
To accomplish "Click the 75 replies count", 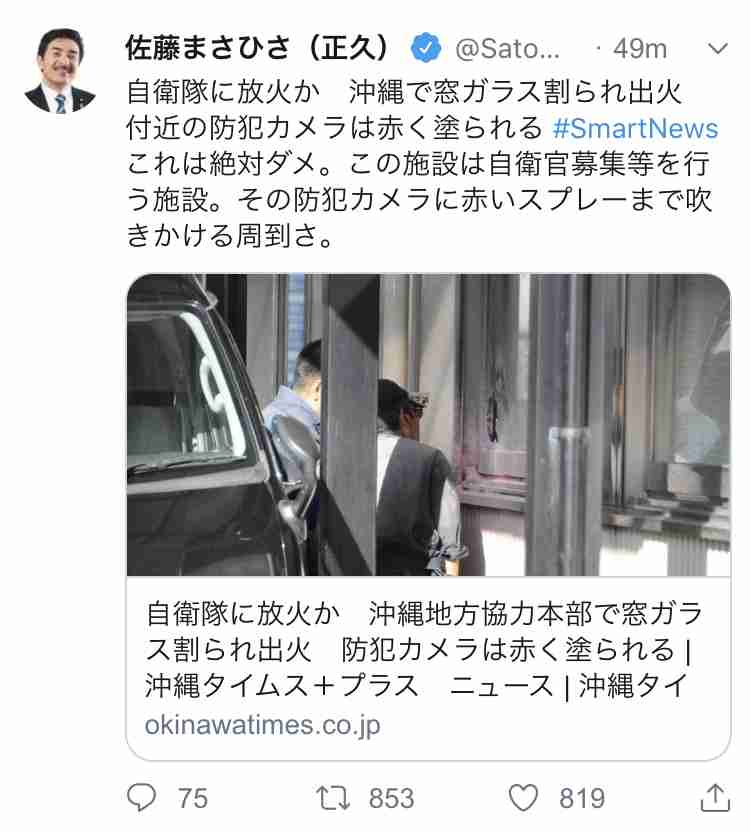I will (x=193, y=799).
